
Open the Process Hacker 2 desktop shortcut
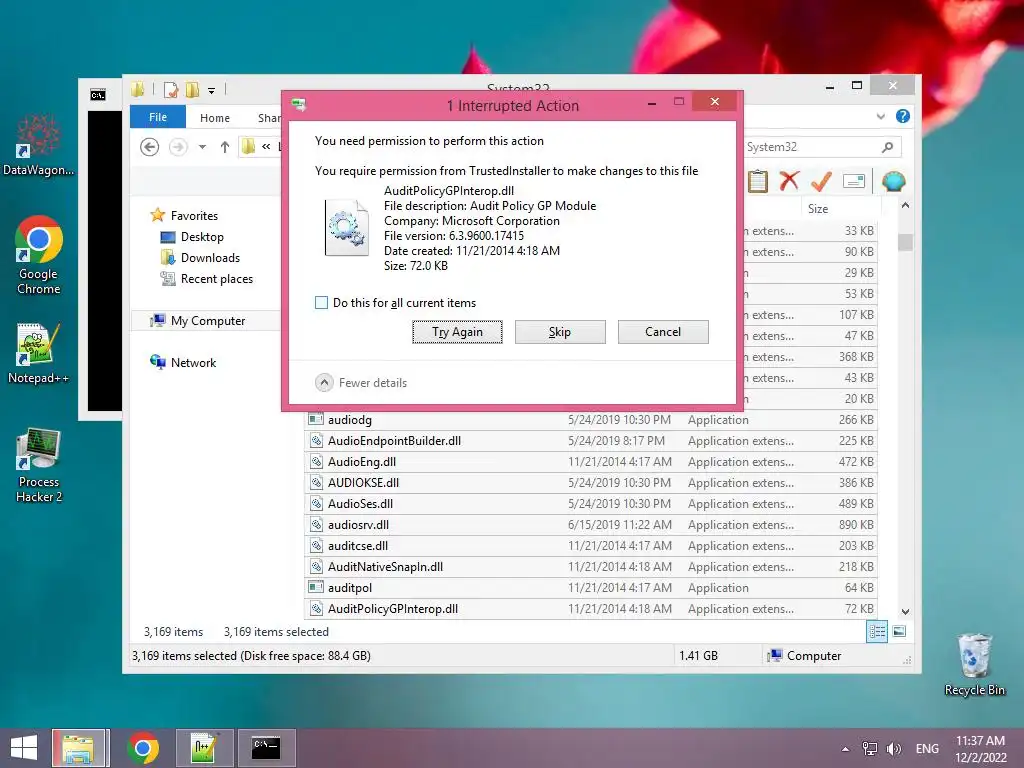click(39, 465)
